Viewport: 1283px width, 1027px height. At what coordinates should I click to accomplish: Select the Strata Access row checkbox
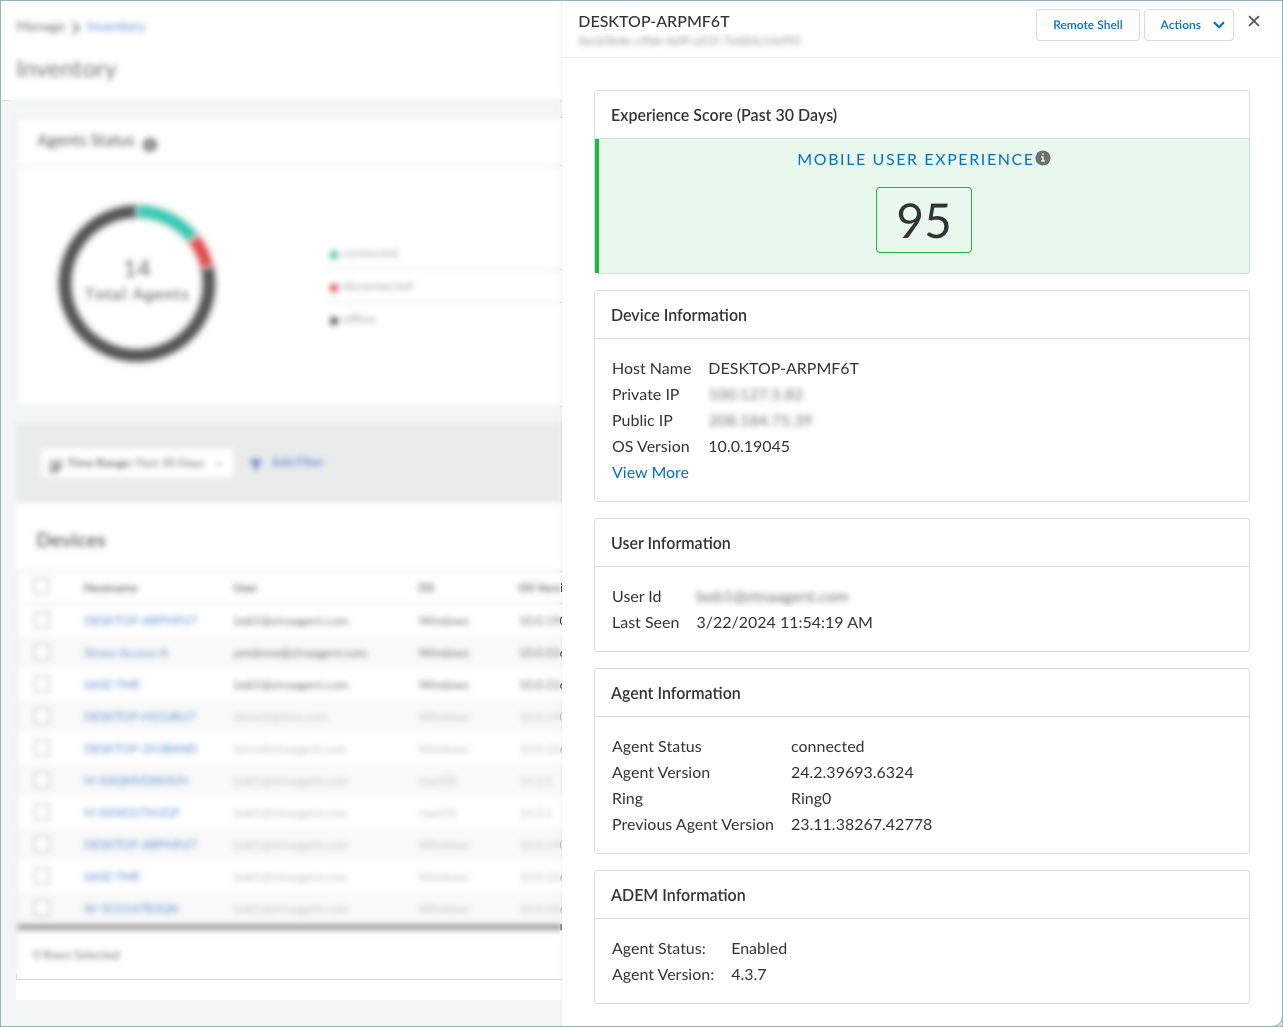click(41, 652)
